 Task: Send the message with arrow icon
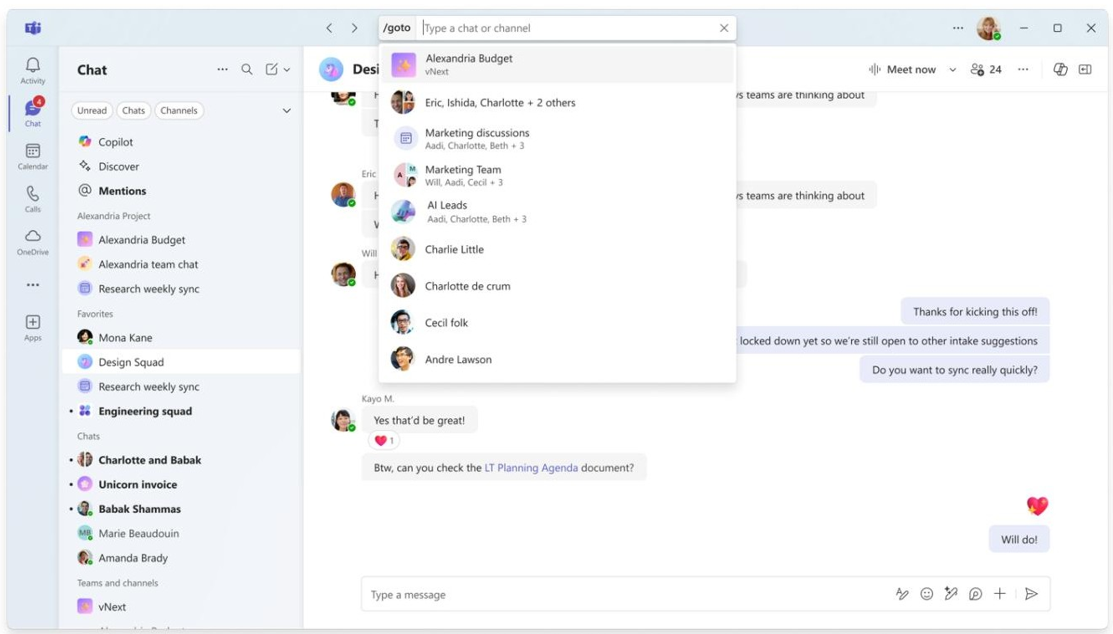1031,594
